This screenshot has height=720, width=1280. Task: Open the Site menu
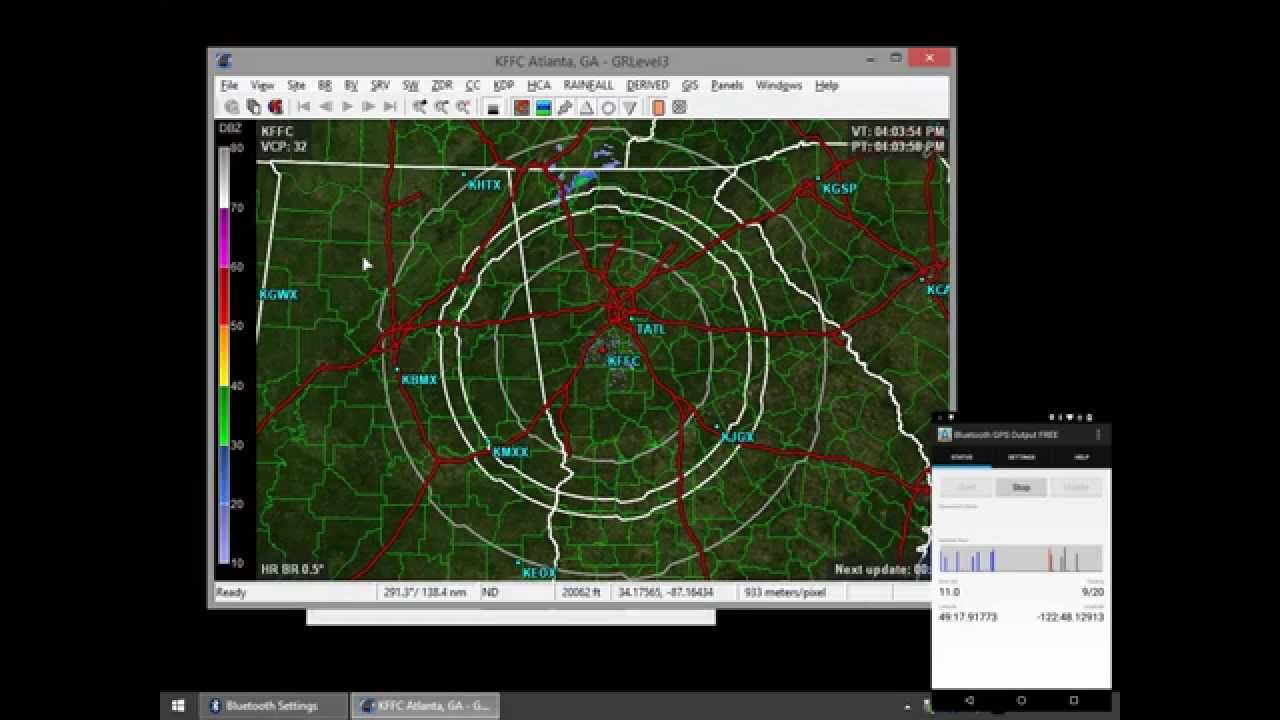296,86
